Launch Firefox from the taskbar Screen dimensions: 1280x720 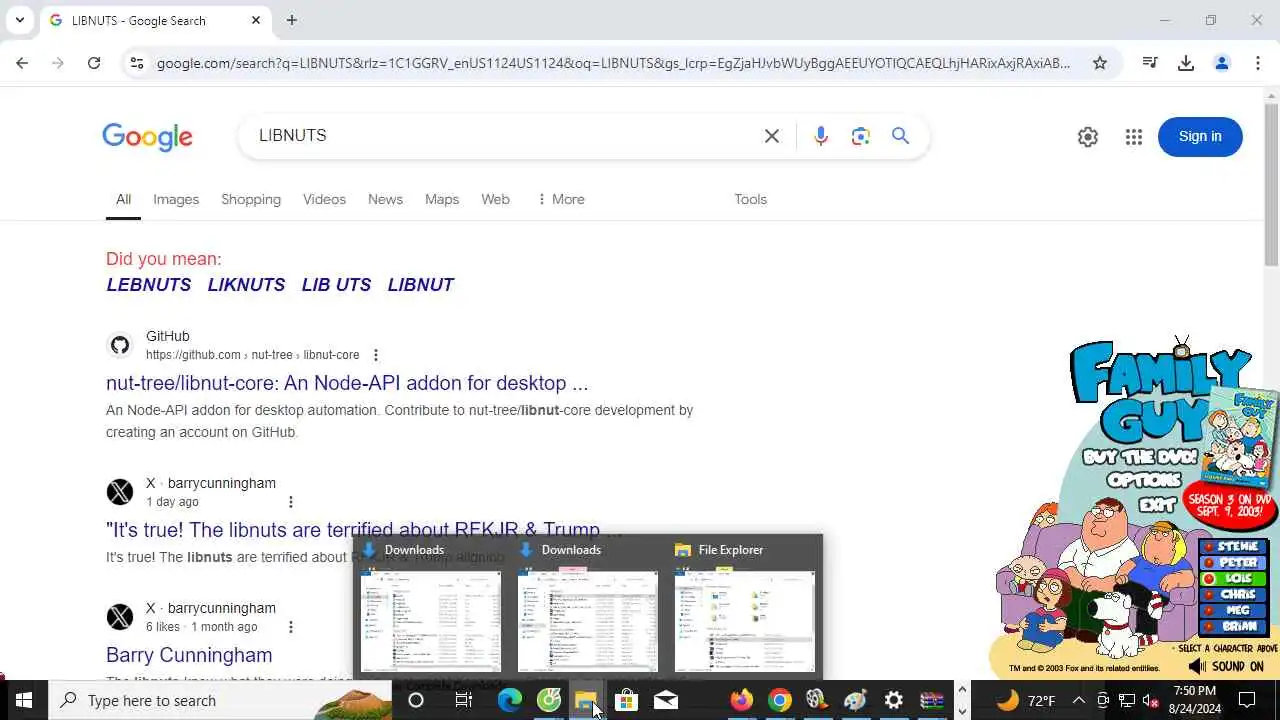(x=741, y=700)
